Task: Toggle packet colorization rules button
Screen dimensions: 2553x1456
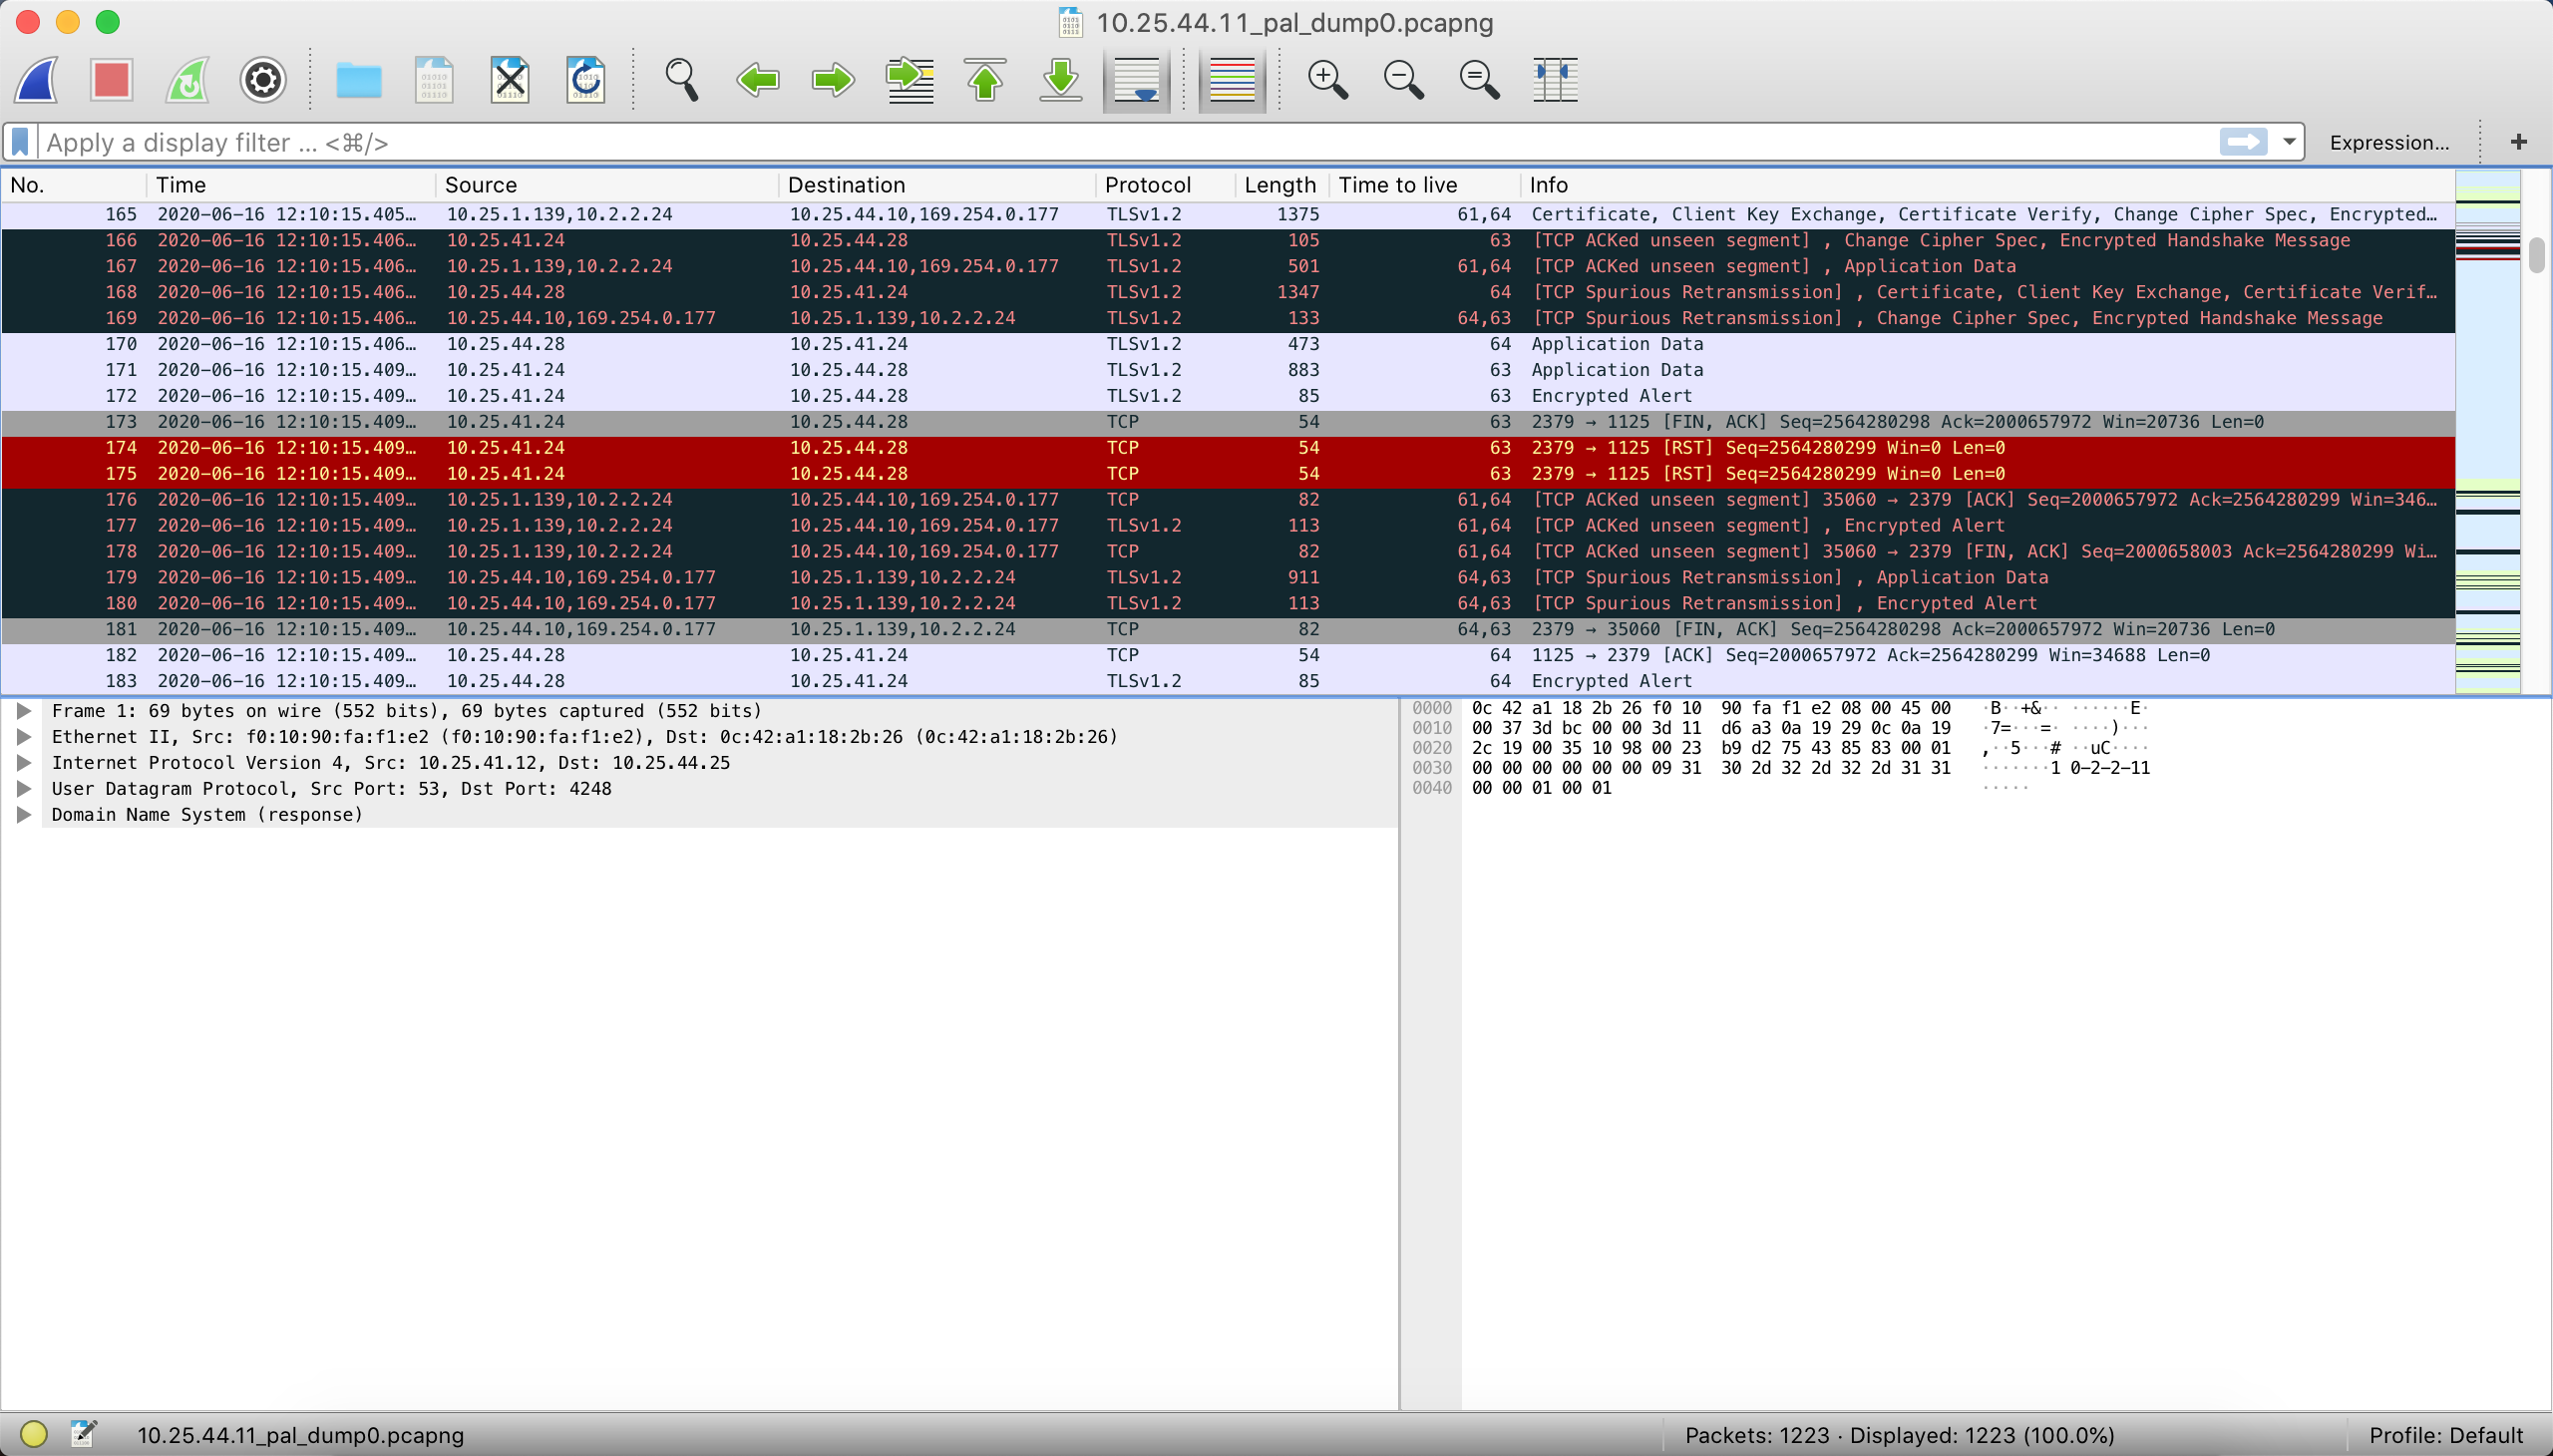Action: coord(1231,80)
